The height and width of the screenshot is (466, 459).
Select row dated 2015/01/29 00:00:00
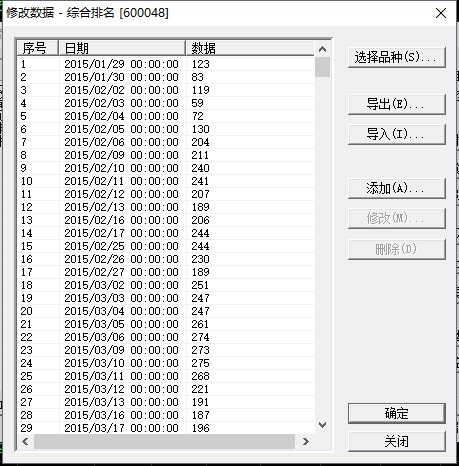pyautogui.click(x=166, y=64)
